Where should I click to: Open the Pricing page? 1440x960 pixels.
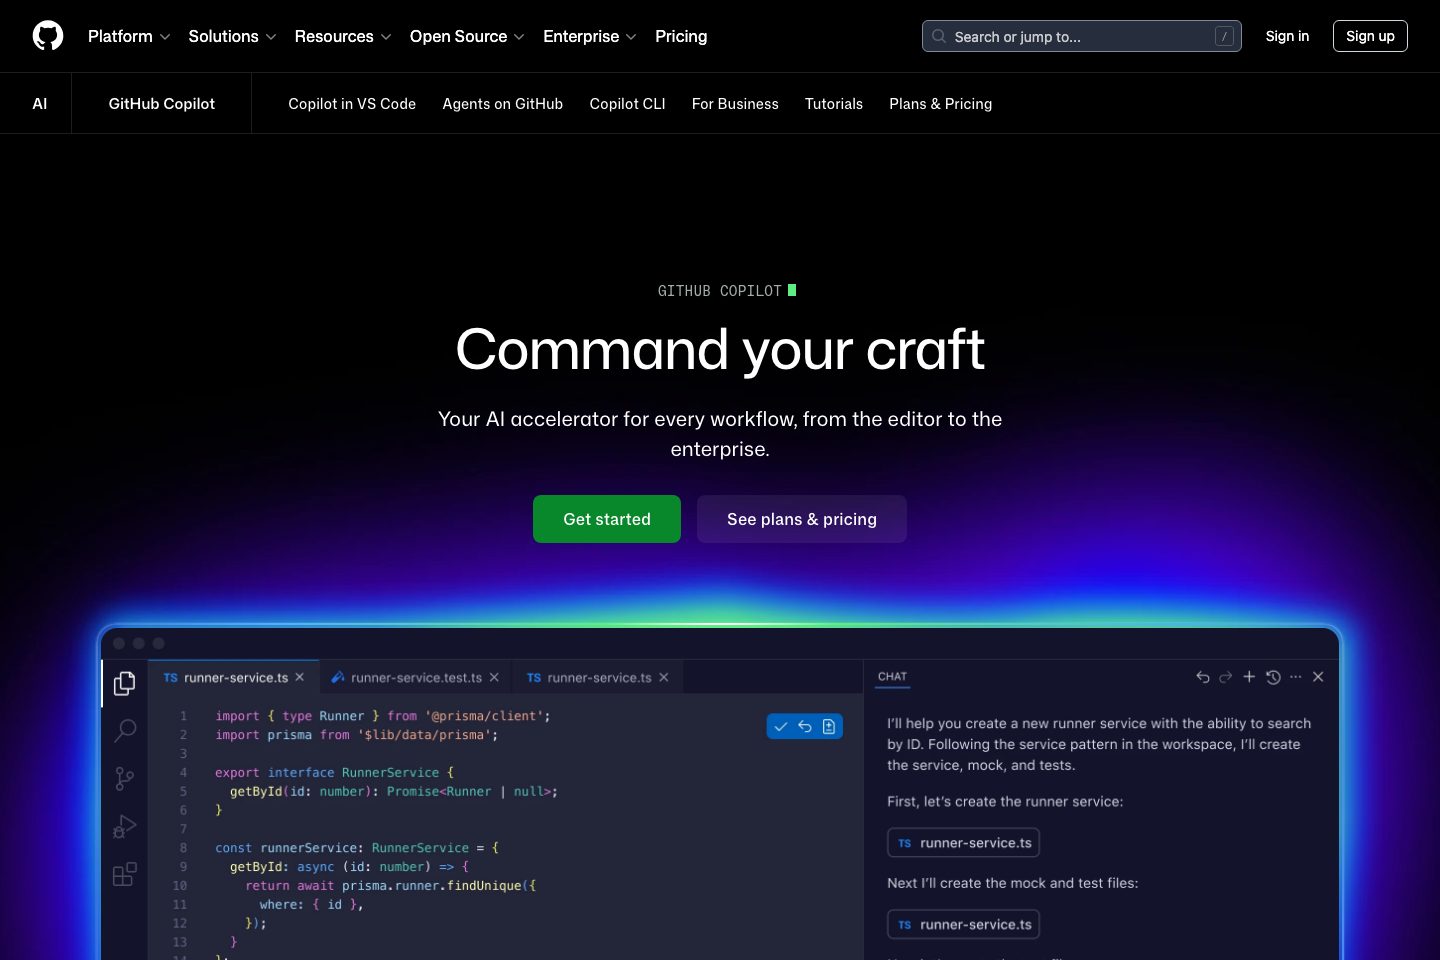[681, 36]
